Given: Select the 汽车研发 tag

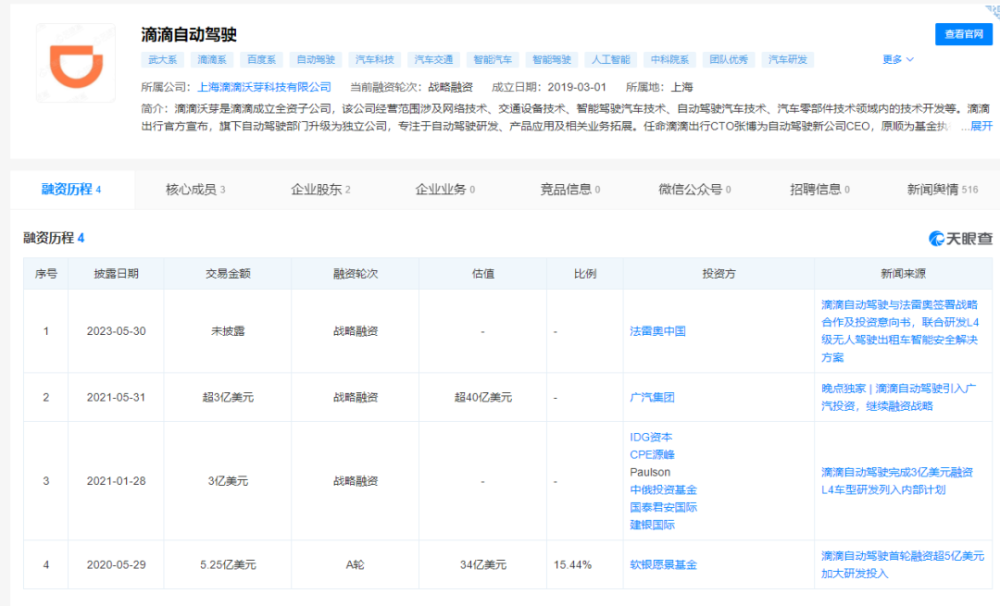Looking at the screenshot, I should [788, 59].
